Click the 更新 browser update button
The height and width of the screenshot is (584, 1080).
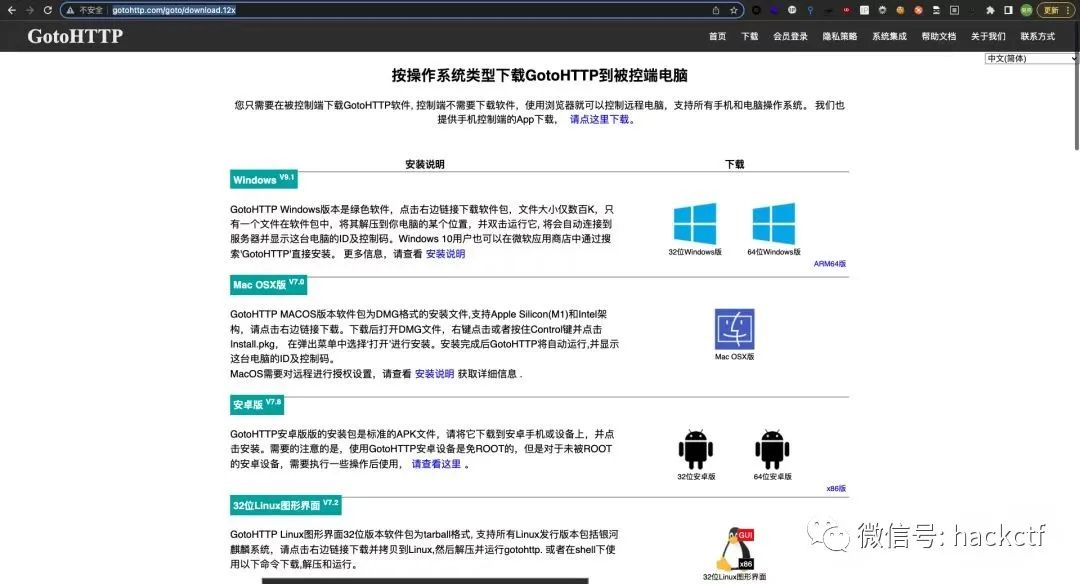point(1050,10)
